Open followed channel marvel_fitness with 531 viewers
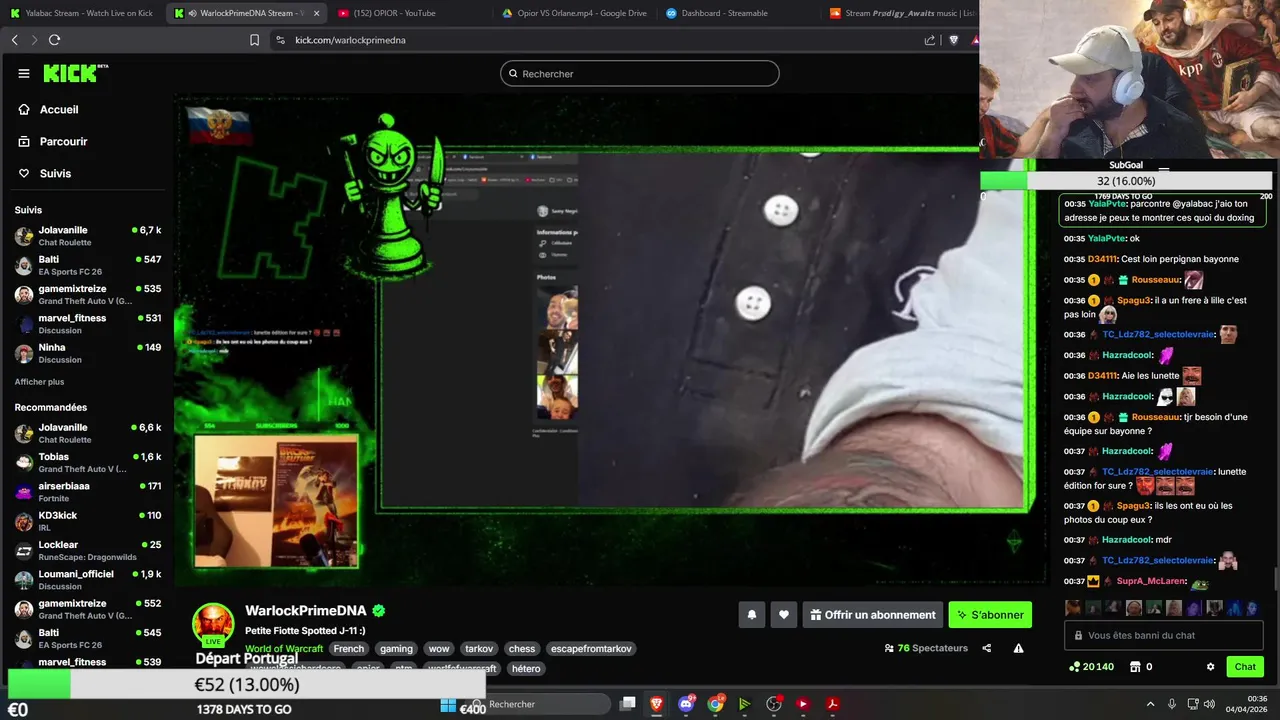Screen dimensions: 1280x720 88,324
